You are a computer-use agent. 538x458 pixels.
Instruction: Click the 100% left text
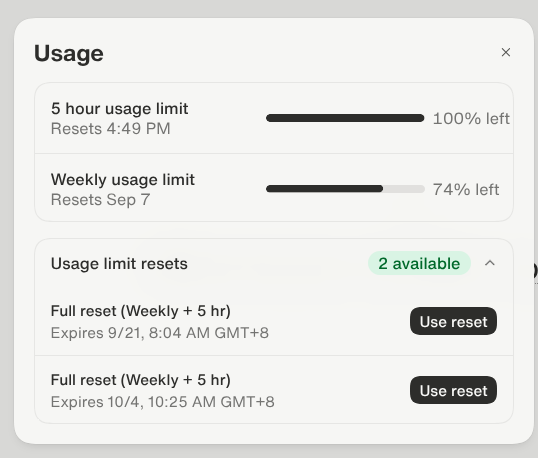coord(471,119)
